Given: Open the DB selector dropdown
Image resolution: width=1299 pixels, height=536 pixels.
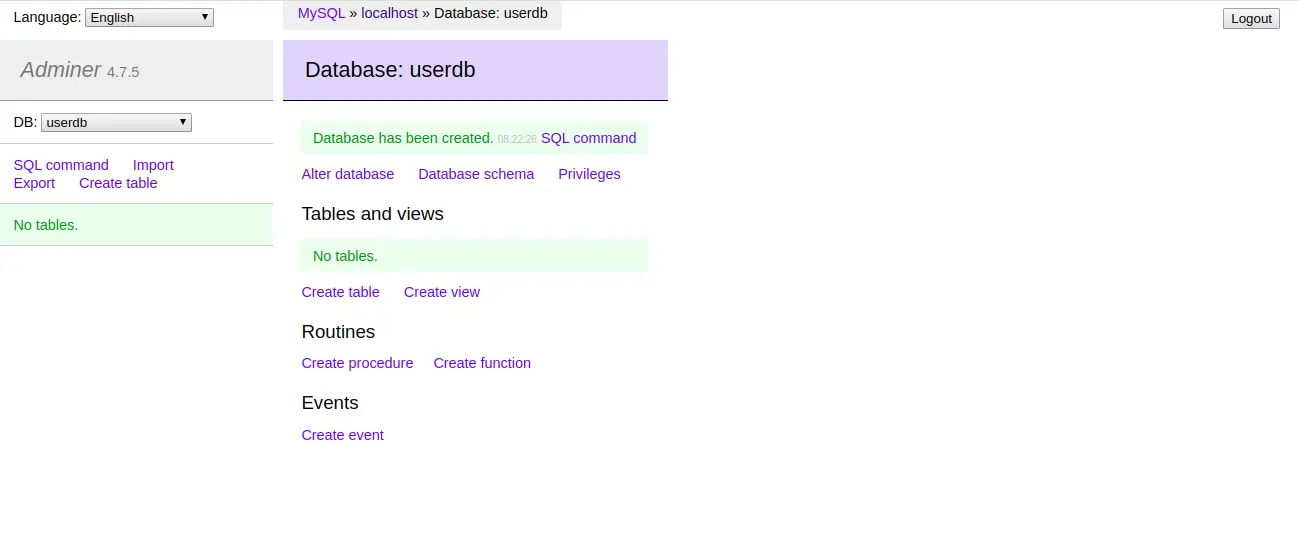Looking at the screenshot, I should (116, 122).
